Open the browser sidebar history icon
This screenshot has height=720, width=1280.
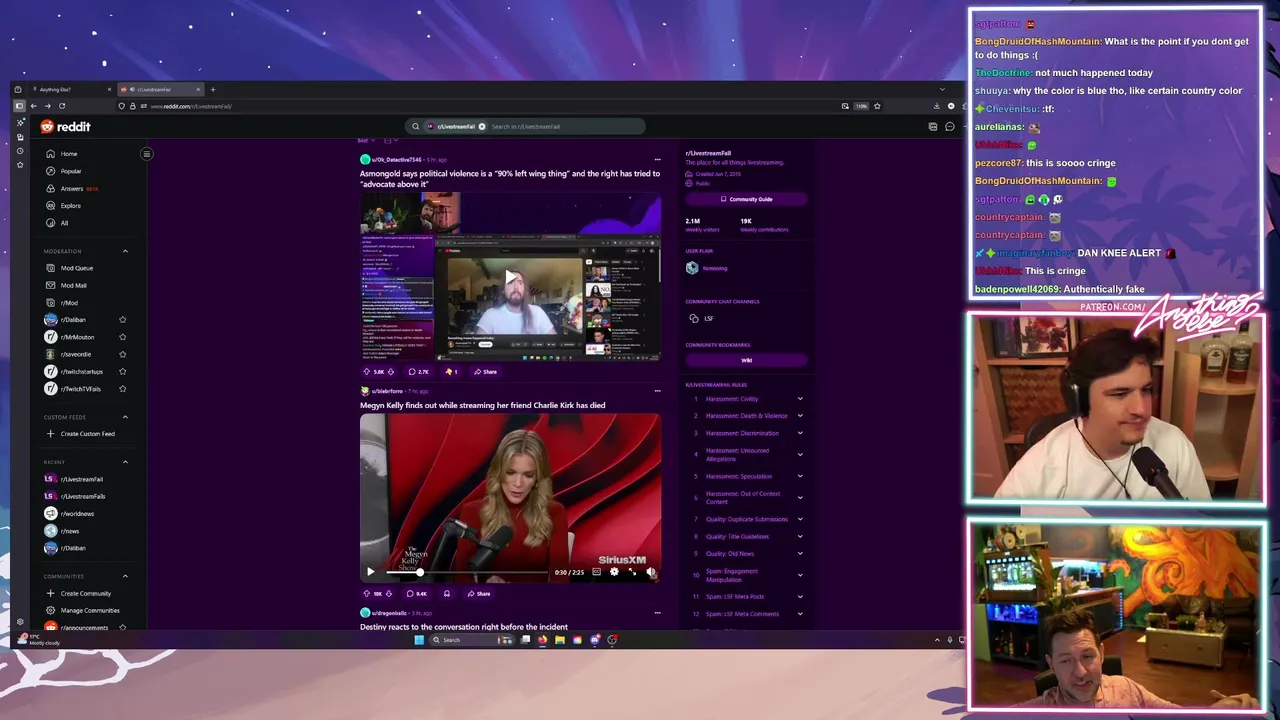point(20,151)
